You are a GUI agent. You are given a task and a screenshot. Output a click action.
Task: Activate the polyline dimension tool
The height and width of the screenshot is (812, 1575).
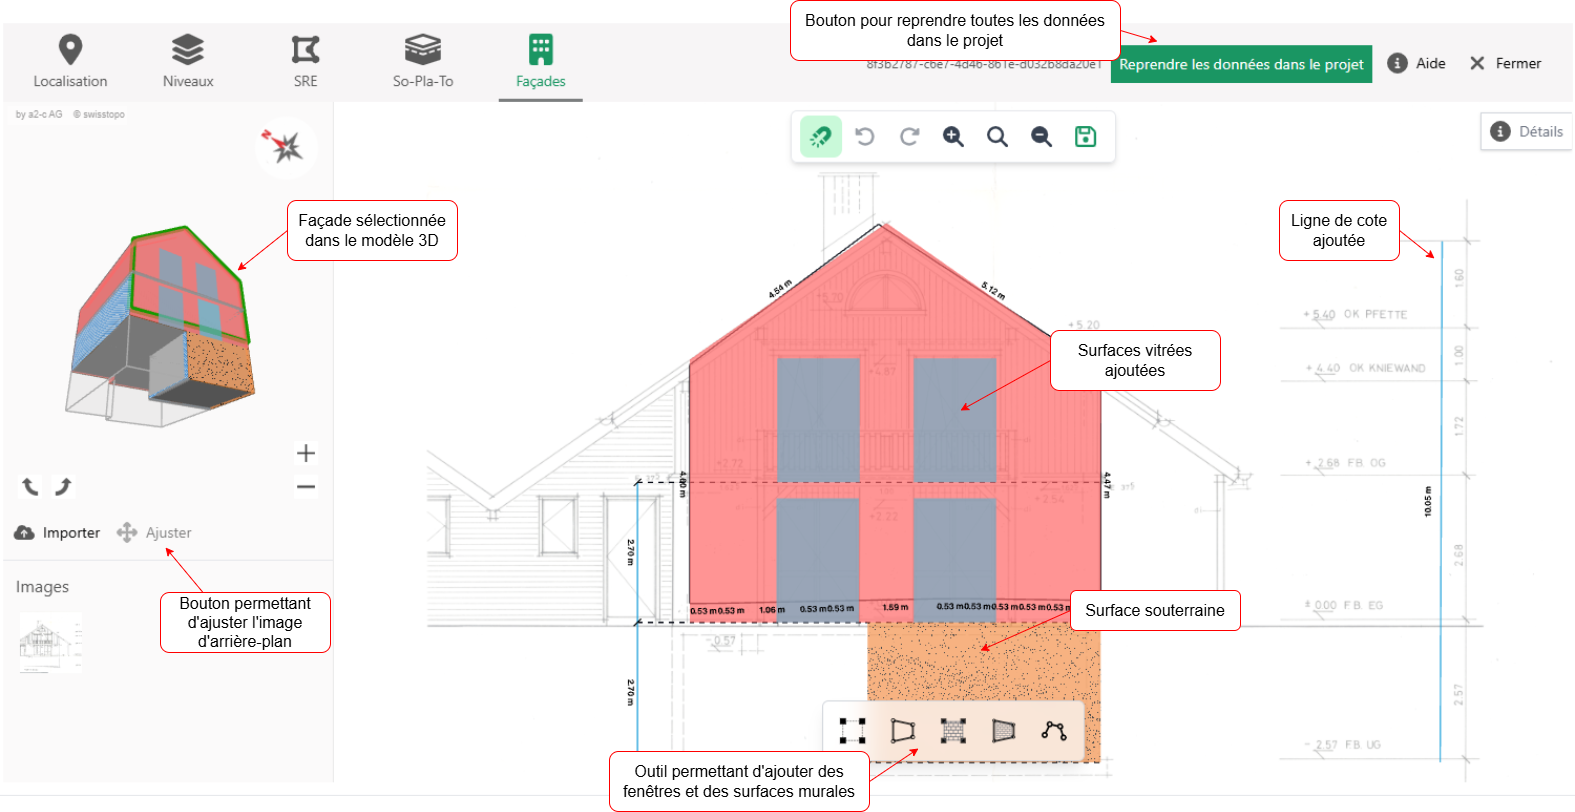(1053, 731)
